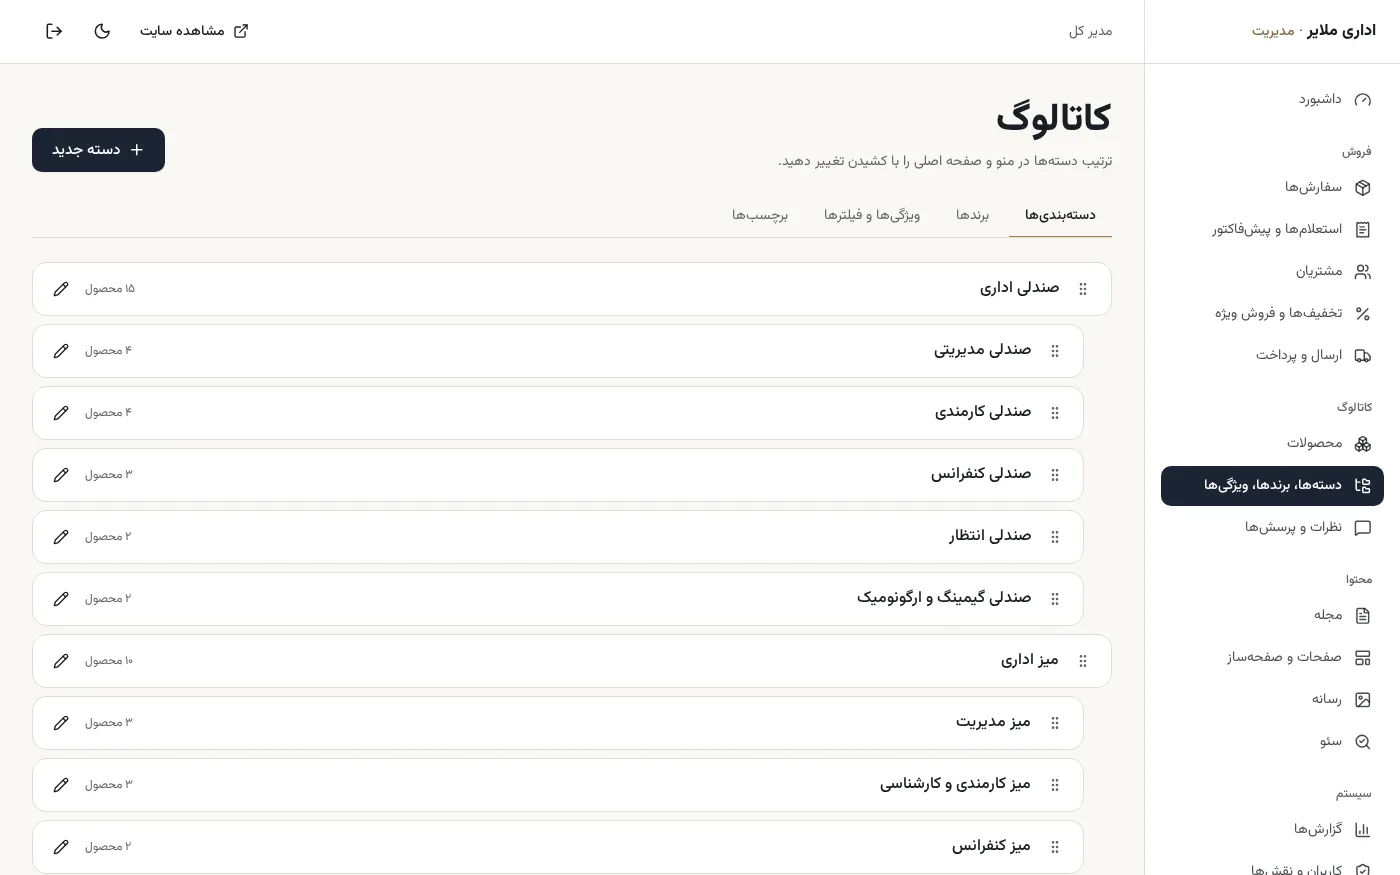Image resolution: width=1400 pixels, height=875 pixels.
Task: Open صفحات و صفحه‌ساز
Action: [x=1272, y=657]
